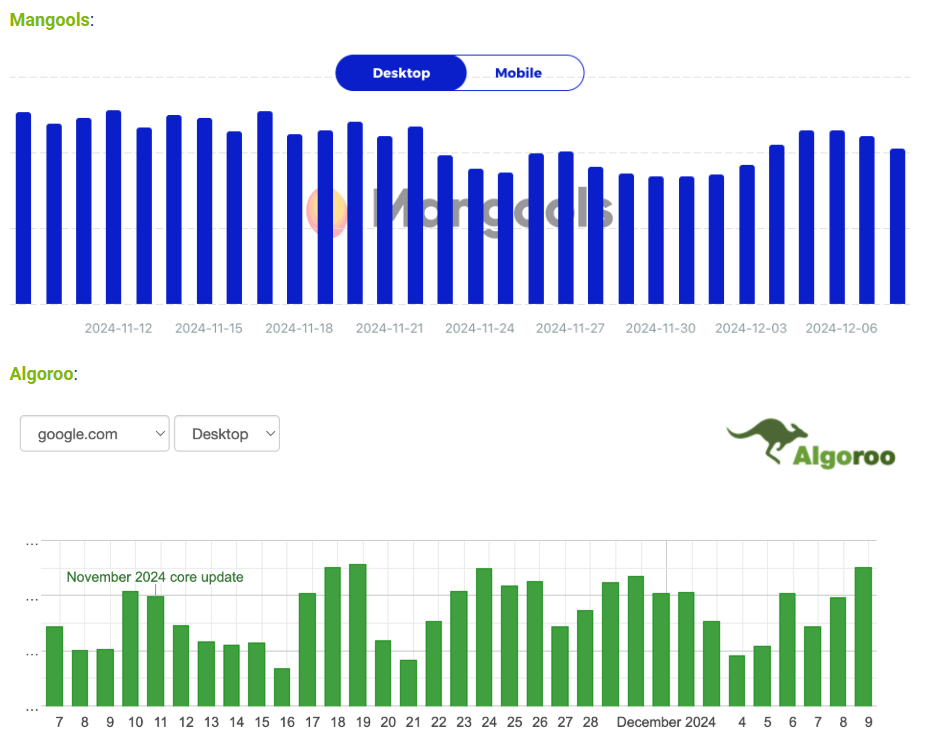
Task: Select Mangools date label 2024-11-21
Action: click(x=389, y=328)
